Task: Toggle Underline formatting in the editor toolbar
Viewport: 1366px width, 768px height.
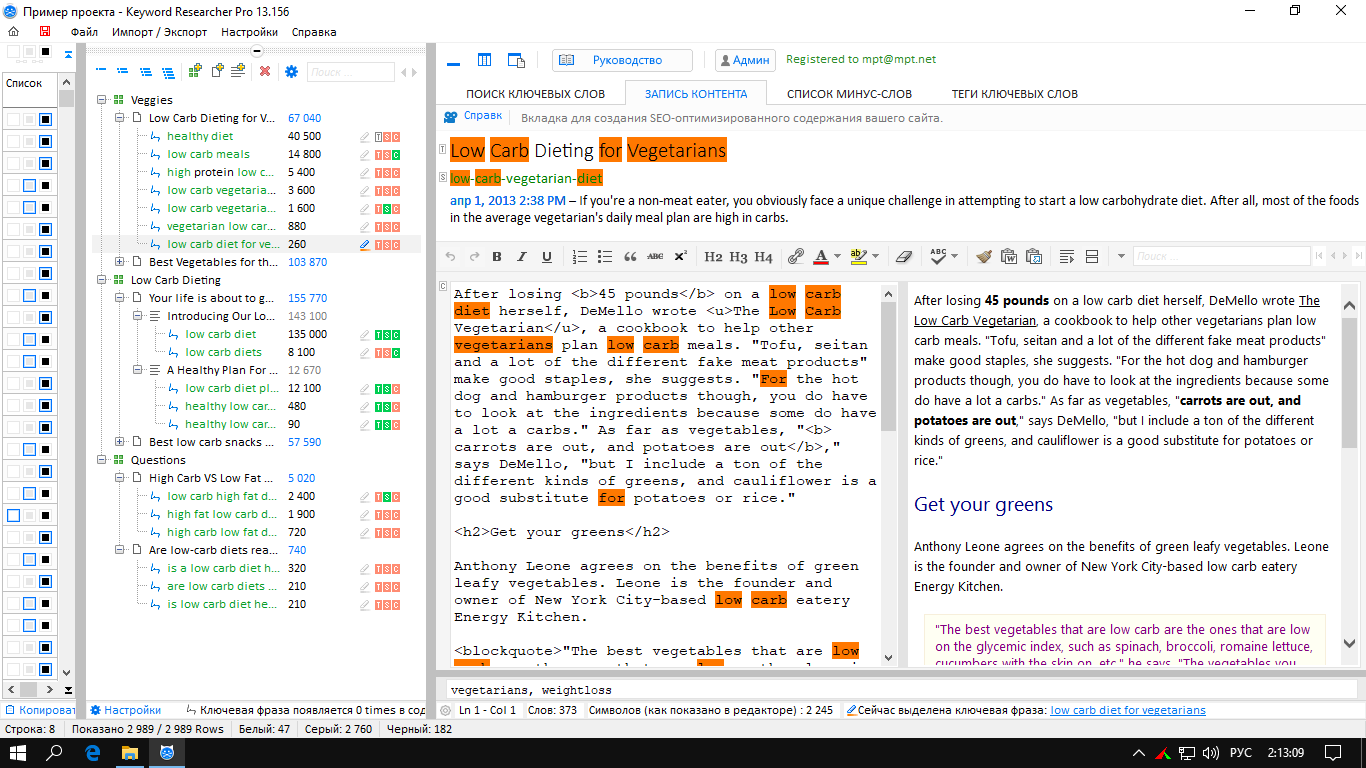Action: tap(547, 257)
